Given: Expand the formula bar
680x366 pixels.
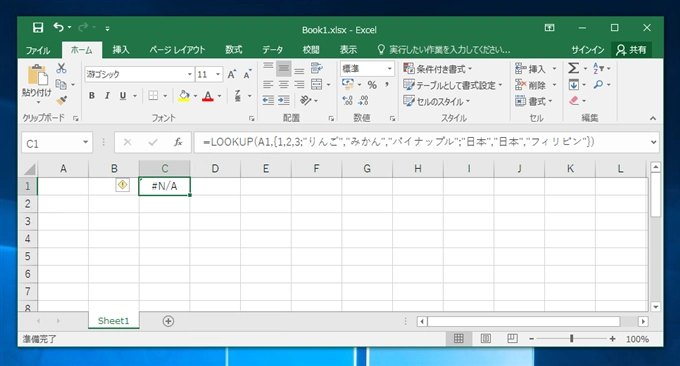Looking at the screenshot, I should point(653,142).
